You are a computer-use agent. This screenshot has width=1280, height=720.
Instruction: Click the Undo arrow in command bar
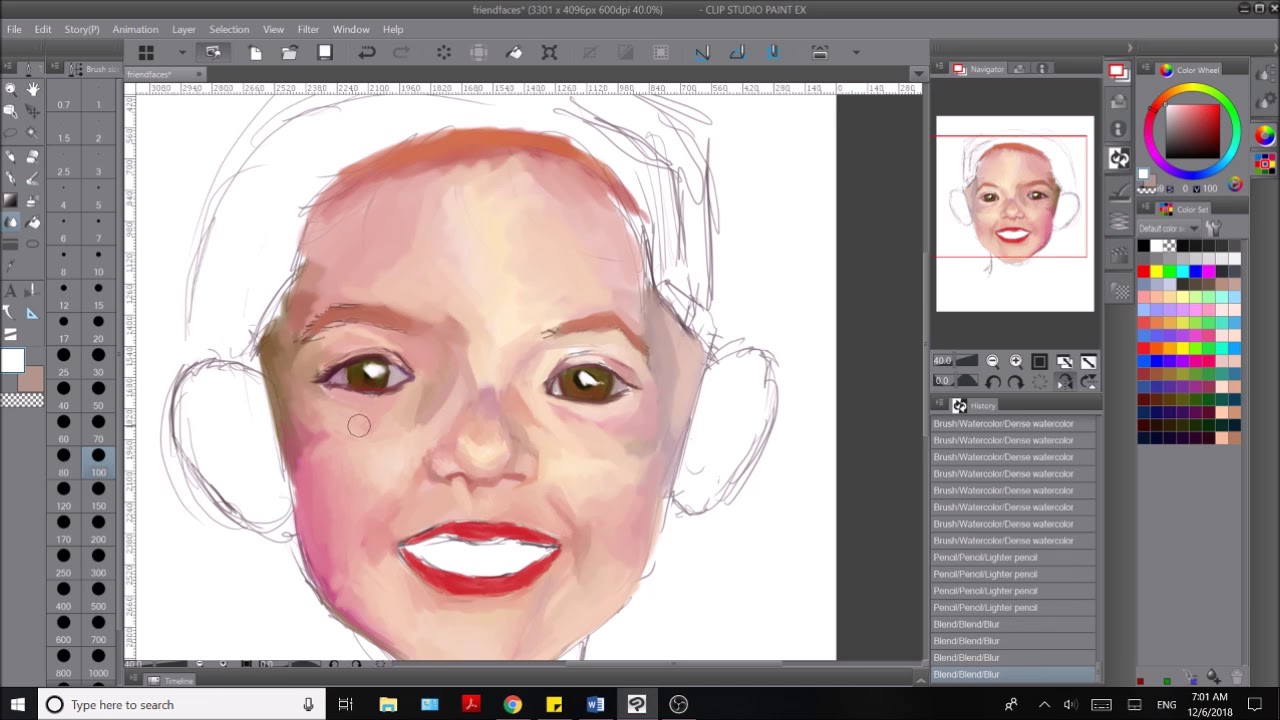(x=367, y=52)
